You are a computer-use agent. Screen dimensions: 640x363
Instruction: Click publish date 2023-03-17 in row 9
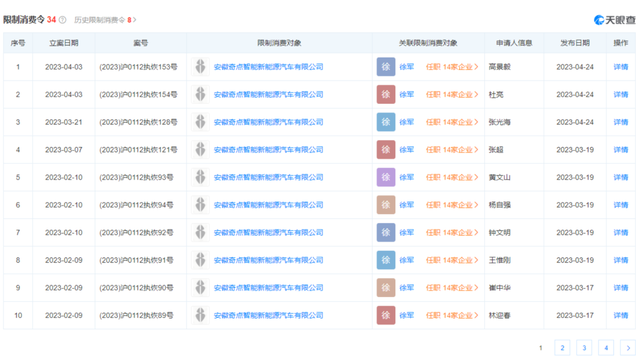click(x=575, y=287)
